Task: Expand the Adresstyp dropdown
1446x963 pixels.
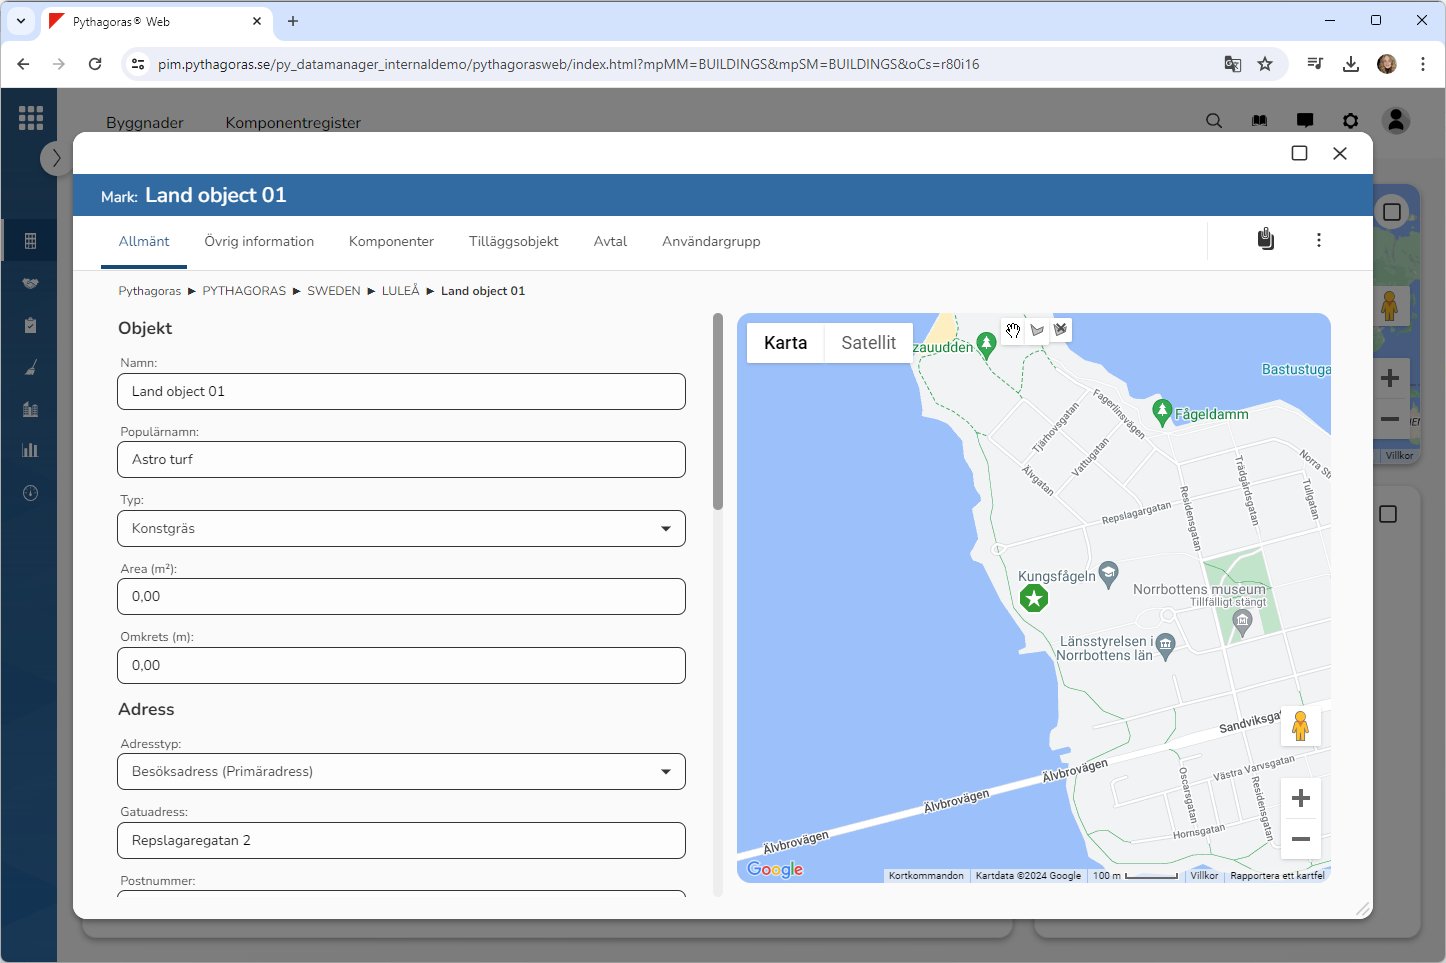Action: [401, 772]
